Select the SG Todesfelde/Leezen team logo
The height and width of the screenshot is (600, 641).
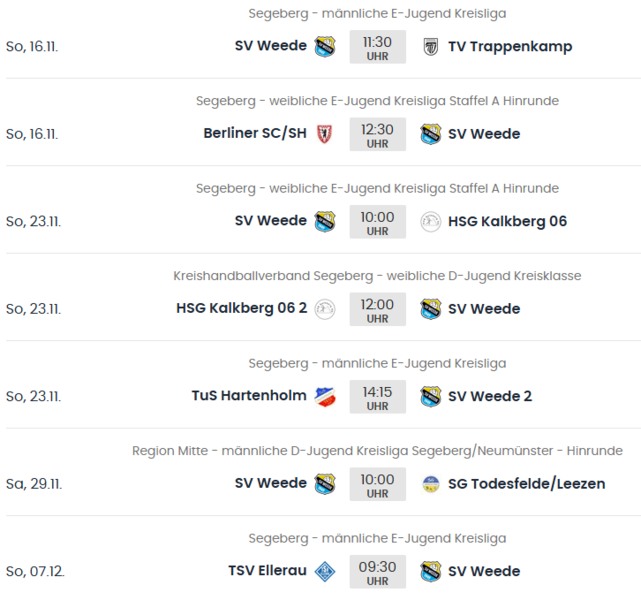pyautogui.click(x=431, y=484)
